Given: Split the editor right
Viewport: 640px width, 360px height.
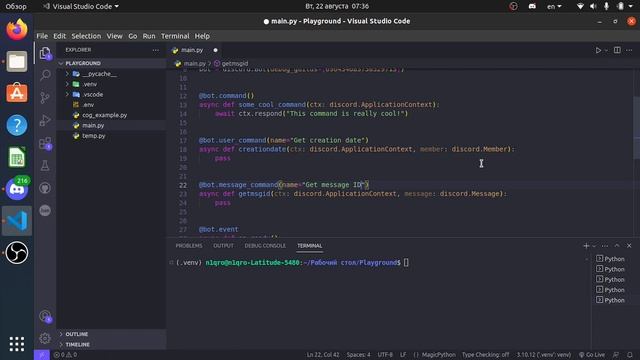Looking at the screenshot, I should coord(617,50).
